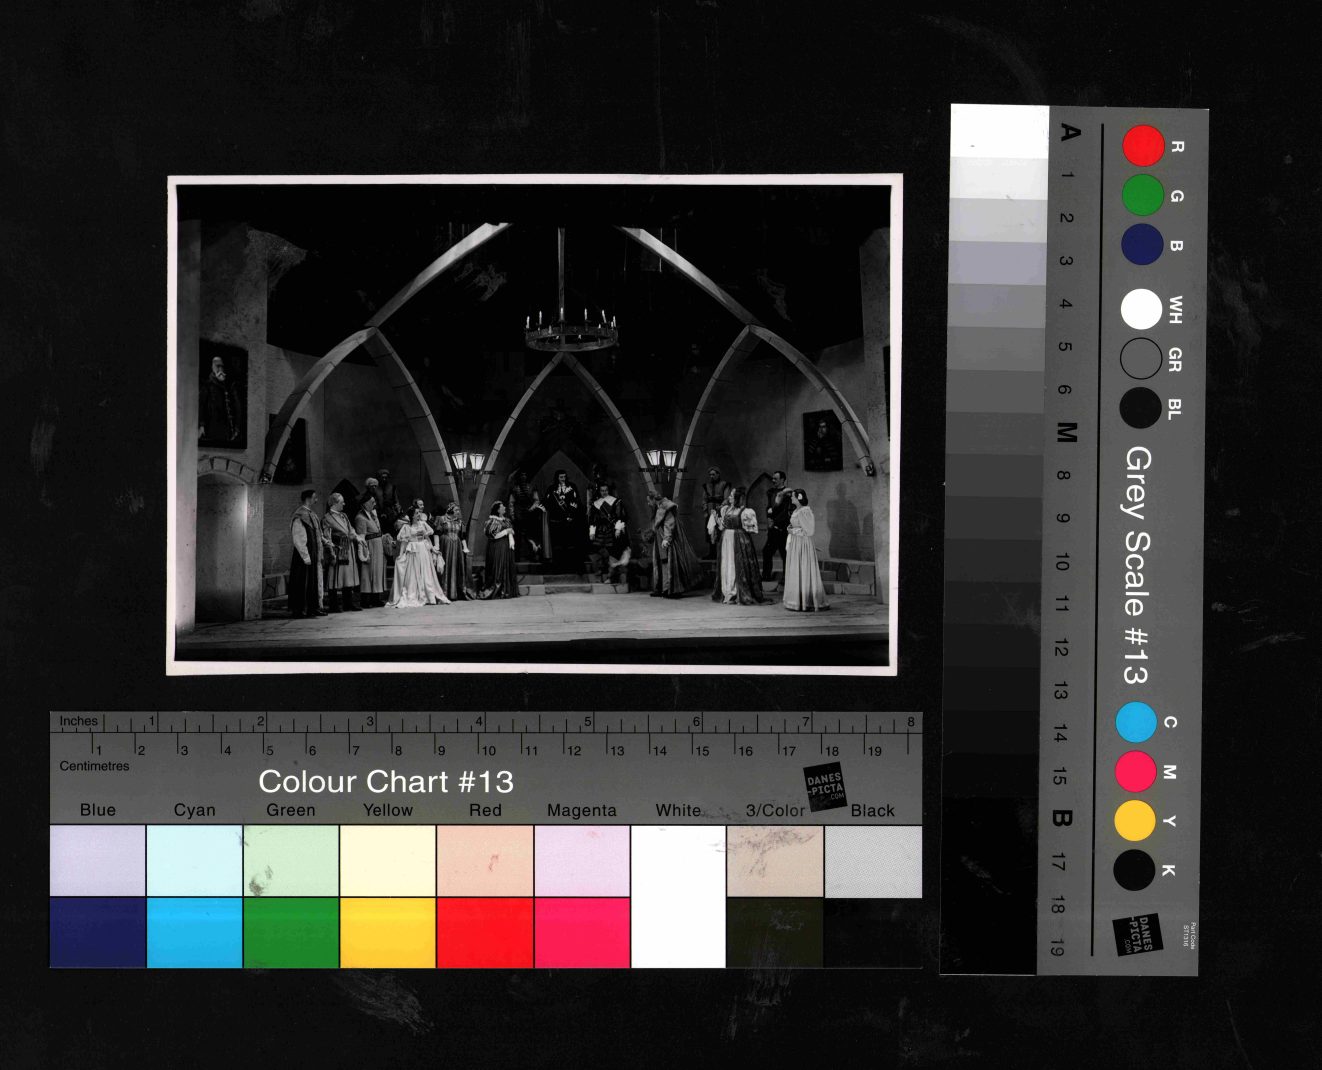Select the pink circle labeled M
The width and height of the screenshot is (1322, 1070).
pyautogui.click(x=1136, y=772)
